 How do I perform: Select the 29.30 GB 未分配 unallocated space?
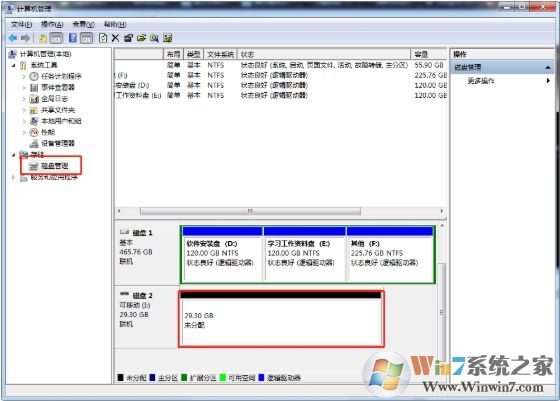281,319
